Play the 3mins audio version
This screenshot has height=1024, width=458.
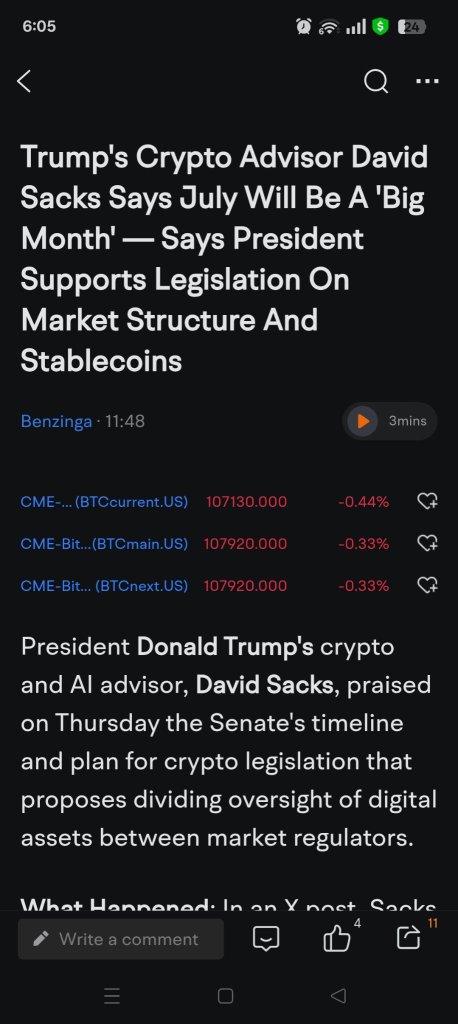click(x=390, y=421)
